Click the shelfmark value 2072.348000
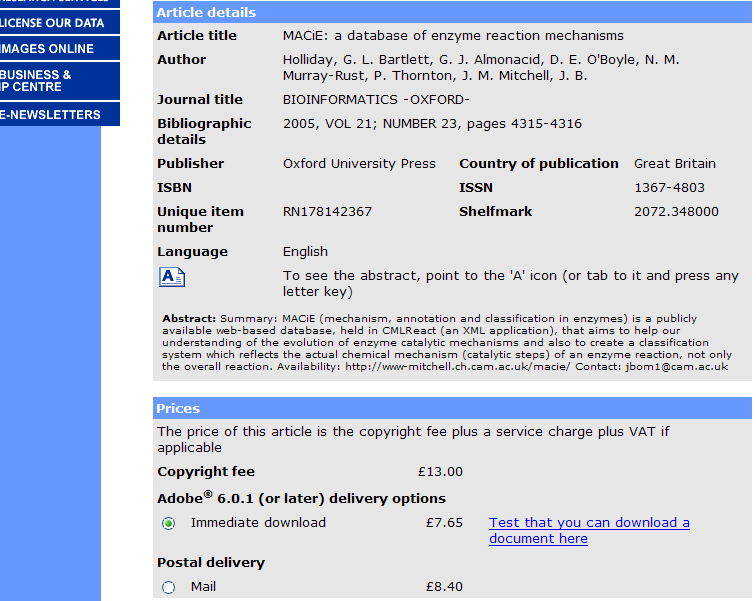The width and height of the screenshot is (756, 601). (676, 212)
